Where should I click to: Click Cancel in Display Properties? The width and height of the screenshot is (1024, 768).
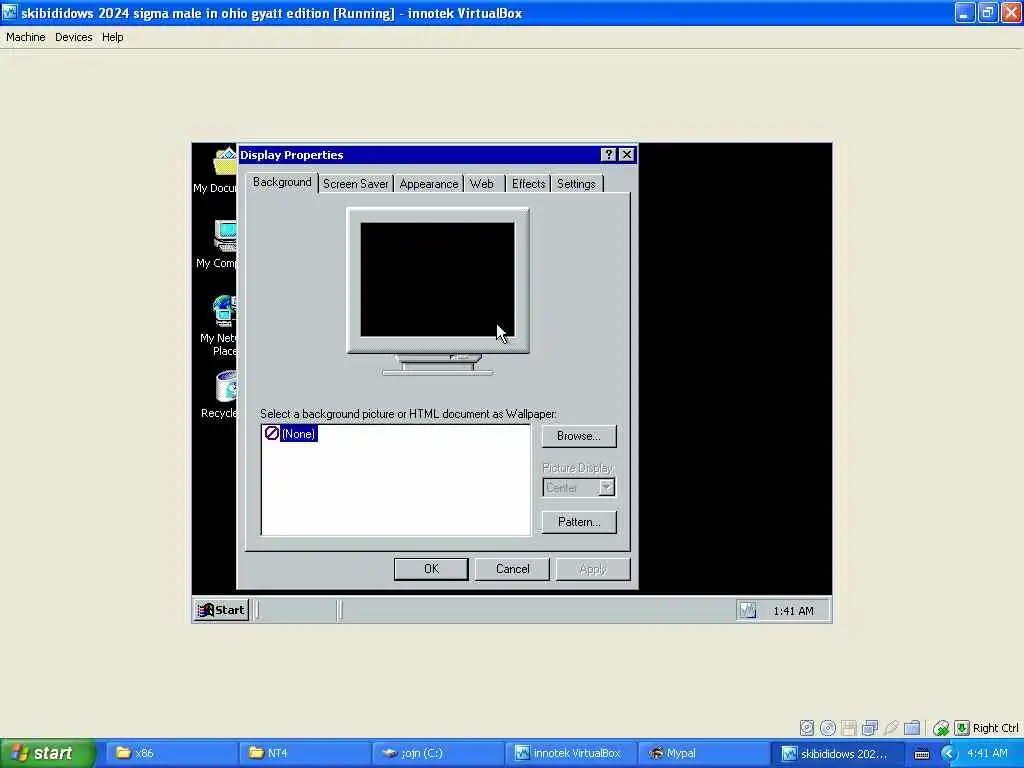pos(512,569)
